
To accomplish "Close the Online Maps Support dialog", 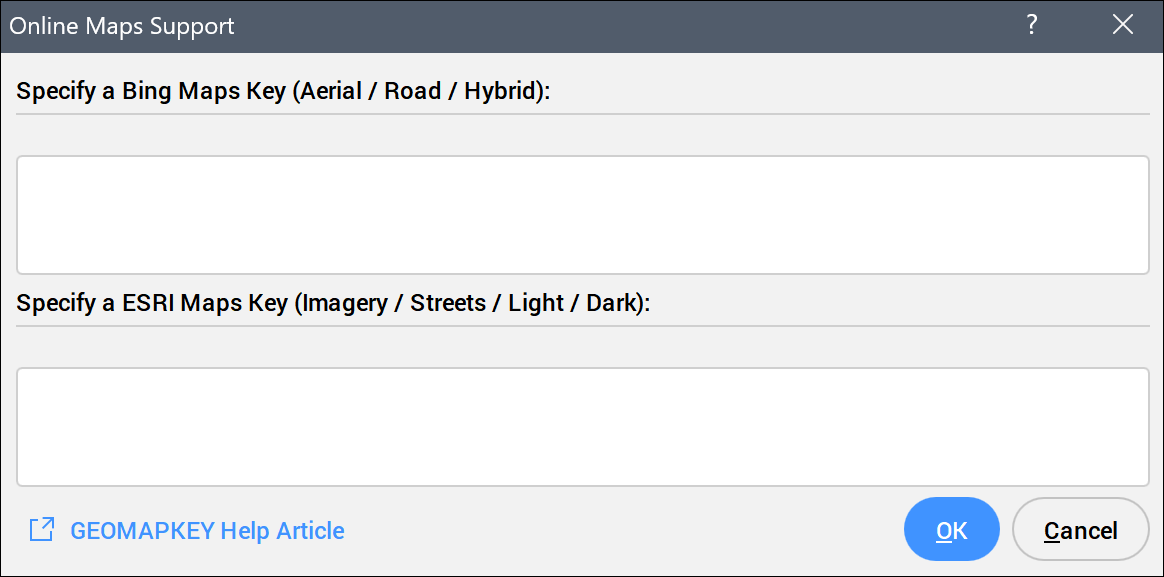I will click(1122, 26).
